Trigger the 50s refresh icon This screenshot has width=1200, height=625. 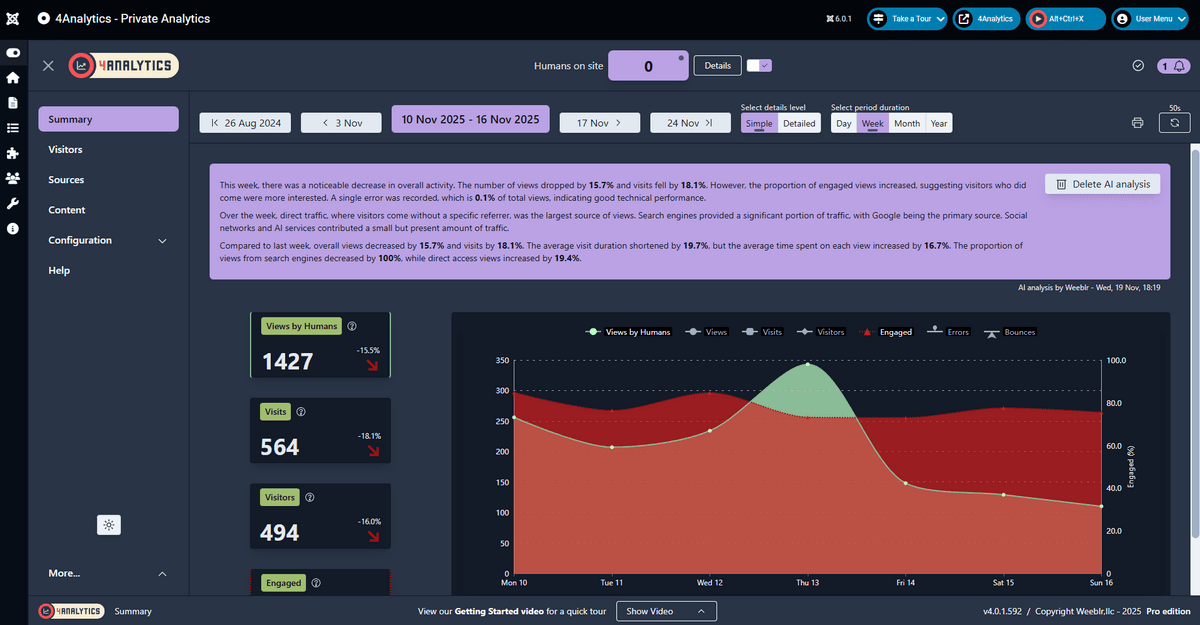click(x=1174, y=122)
